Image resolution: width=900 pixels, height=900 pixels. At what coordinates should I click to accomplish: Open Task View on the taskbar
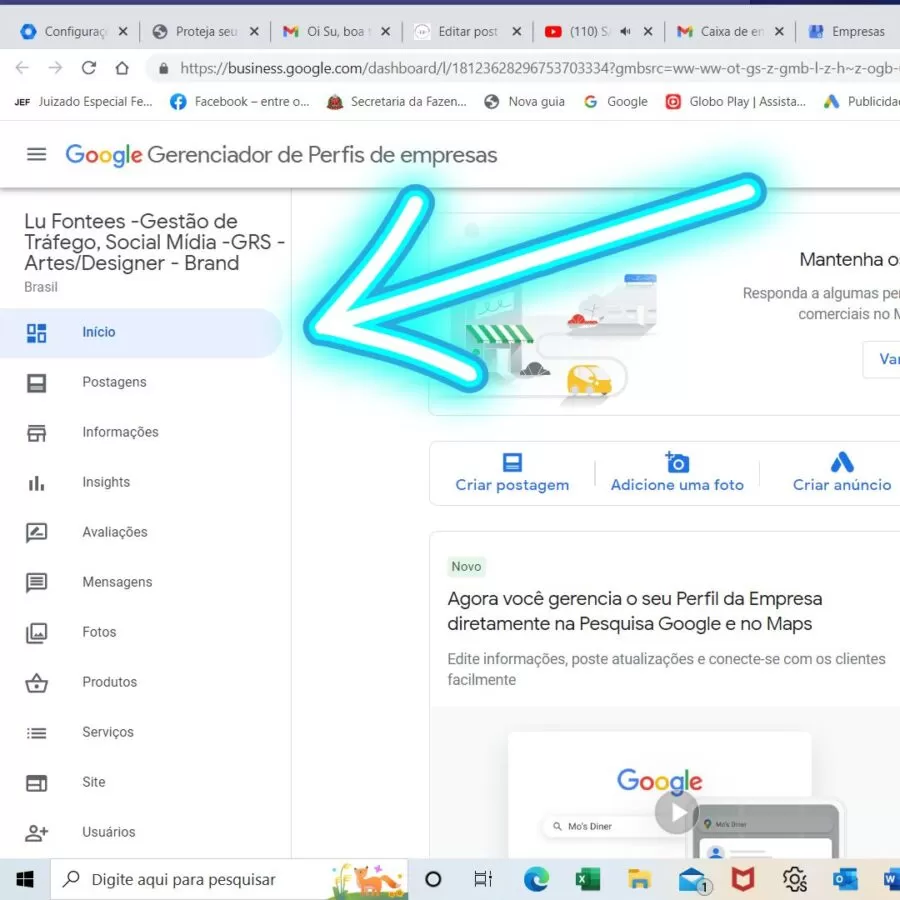[483, 879]
